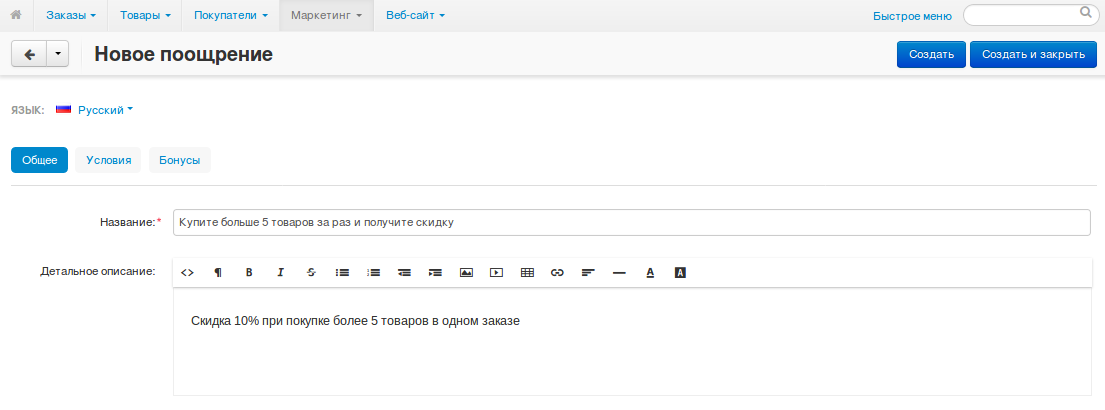Click the Russian flag icon
Screen dimensions: 1105x410
tap(63, 109)
